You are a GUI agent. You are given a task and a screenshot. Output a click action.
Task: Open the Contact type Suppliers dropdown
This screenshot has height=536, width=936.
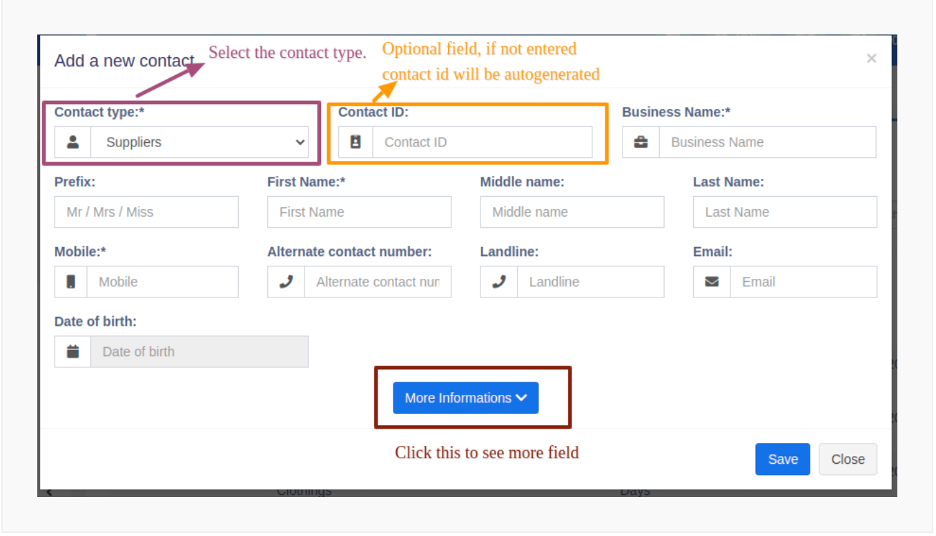pyautogui.click(x=199, y=142)
